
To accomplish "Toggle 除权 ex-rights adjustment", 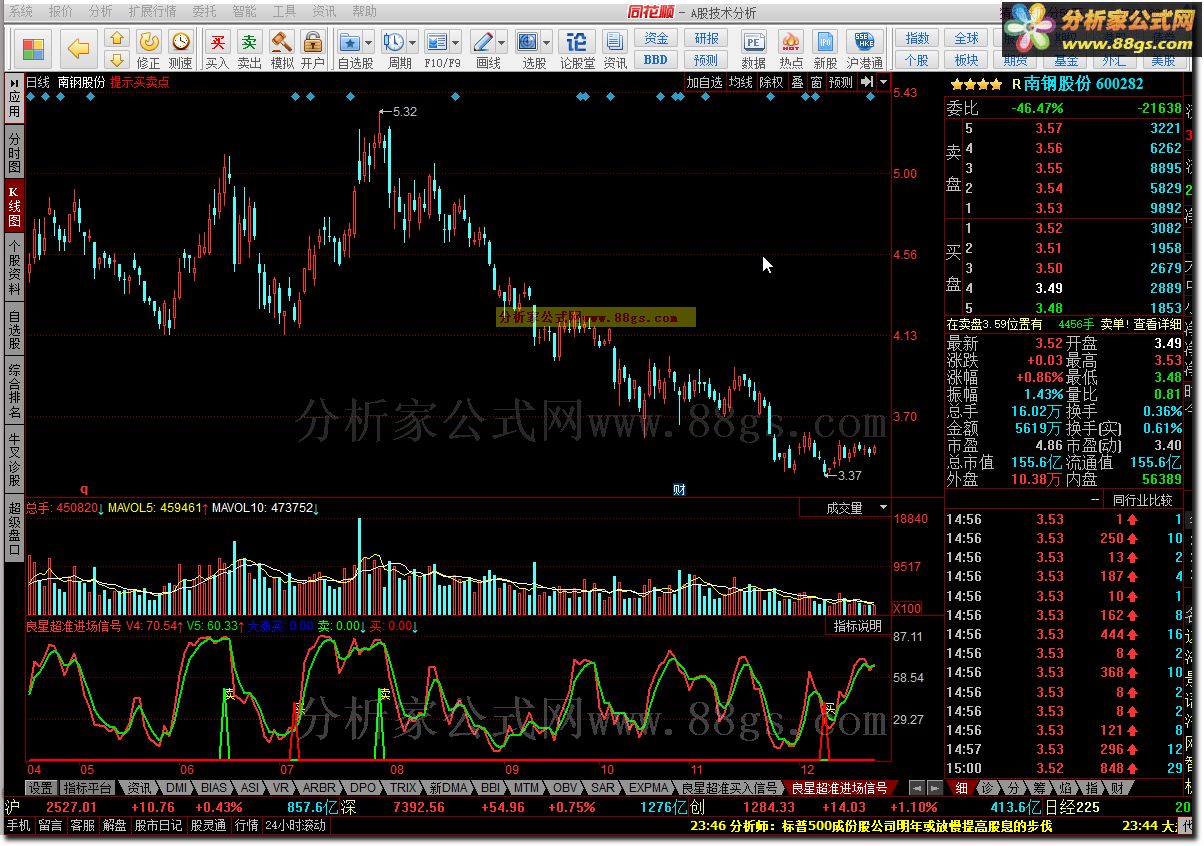I will 772,82.
